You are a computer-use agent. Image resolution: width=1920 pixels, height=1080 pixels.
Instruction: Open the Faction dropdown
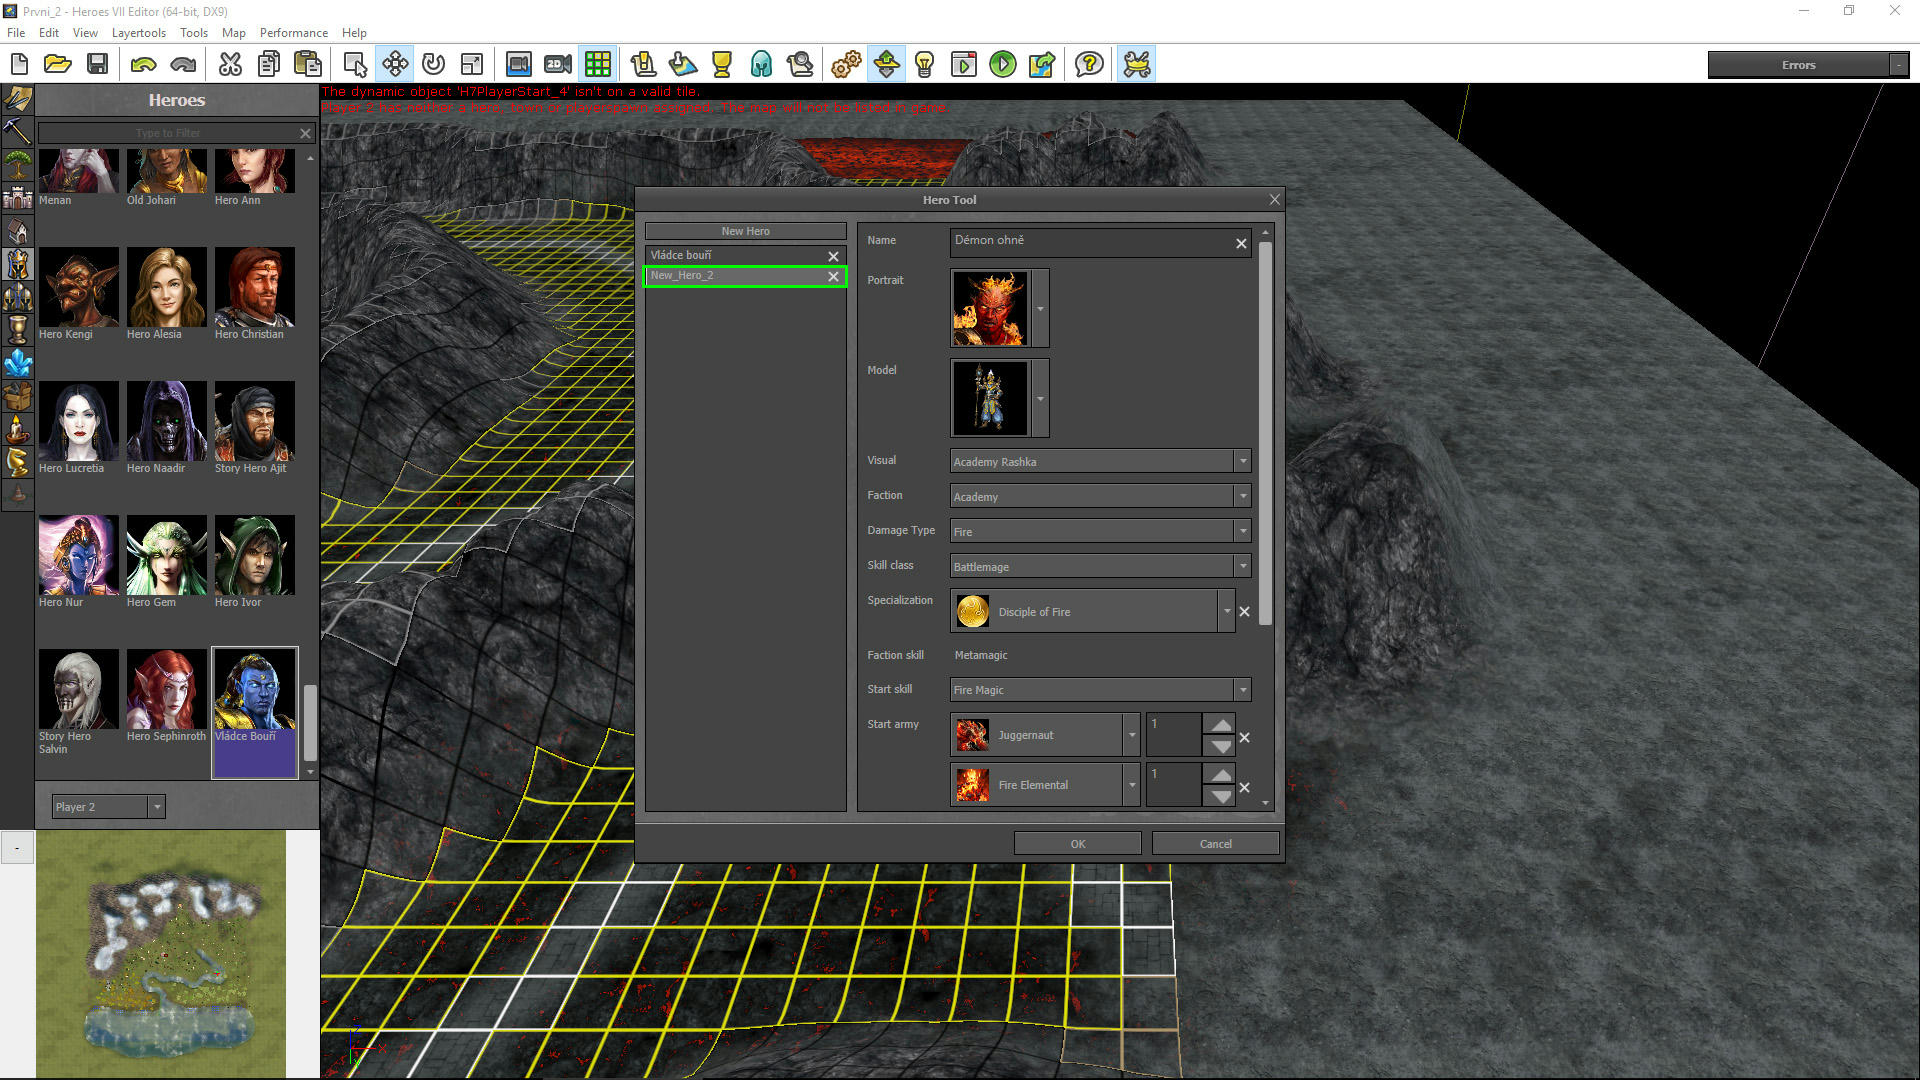[x=1100, y=496]
